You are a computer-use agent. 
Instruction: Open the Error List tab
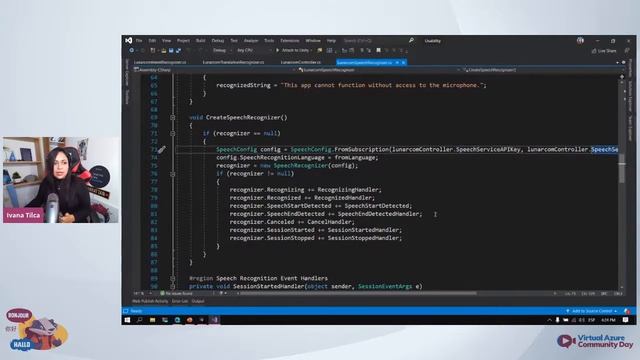pyautogui.click(x=180, y=301)
